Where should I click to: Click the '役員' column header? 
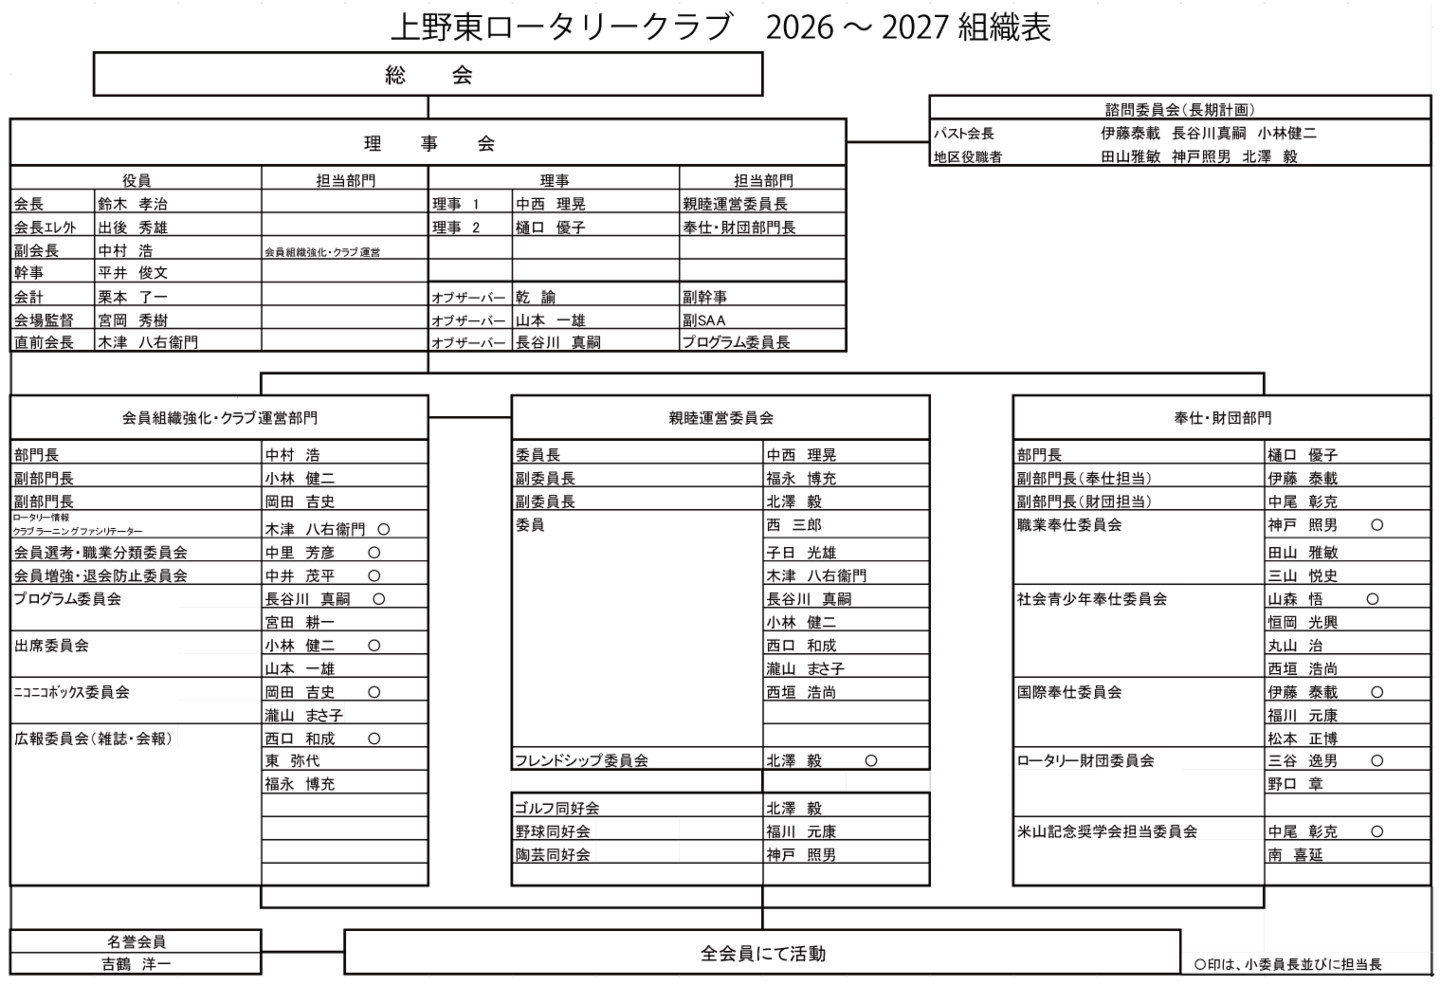coord(137,180)
